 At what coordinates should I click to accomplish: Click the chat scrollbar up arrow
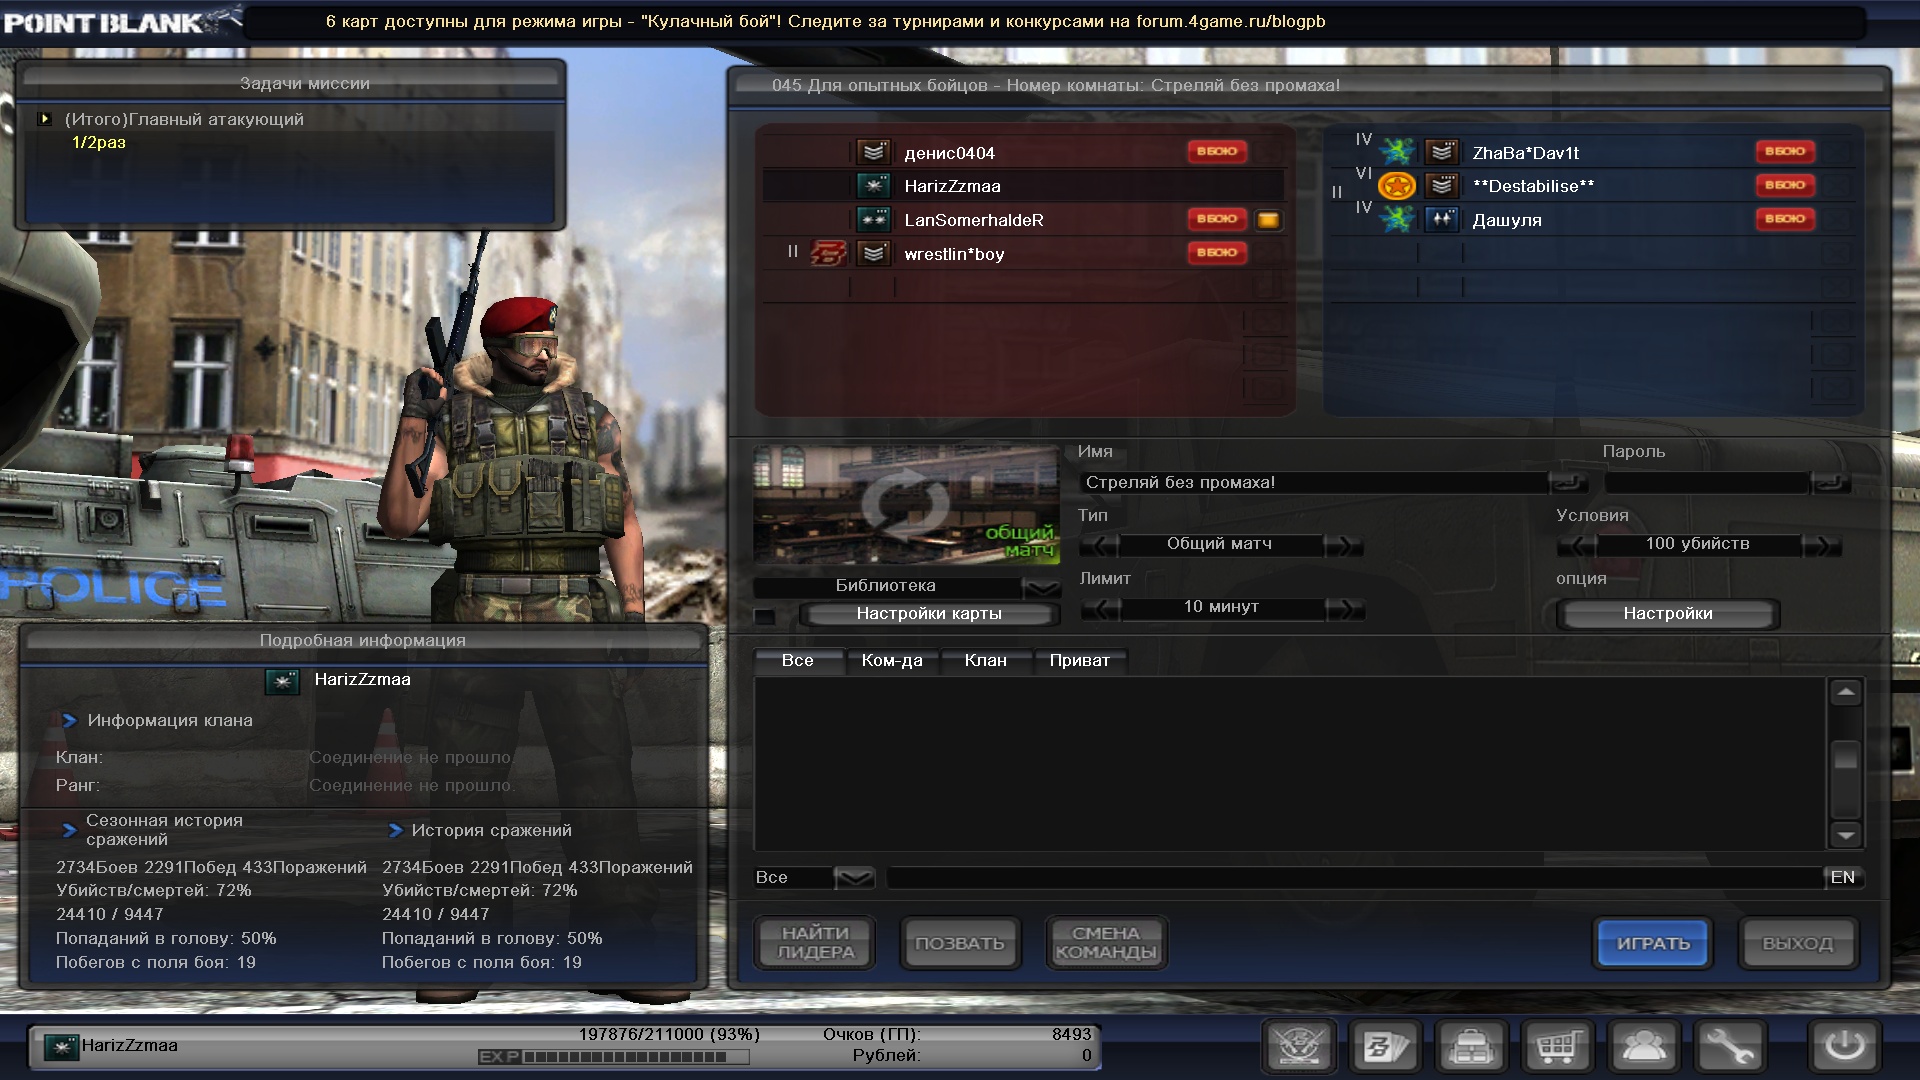point(1846,692)
